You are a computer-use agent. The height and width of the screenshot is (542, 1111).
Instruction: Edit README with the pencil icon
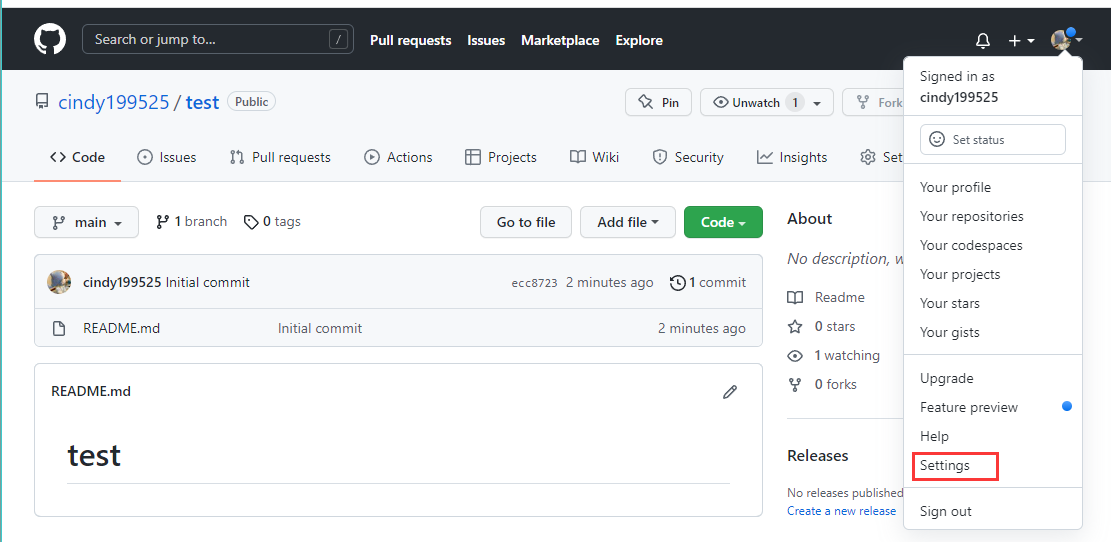(730, 392)
